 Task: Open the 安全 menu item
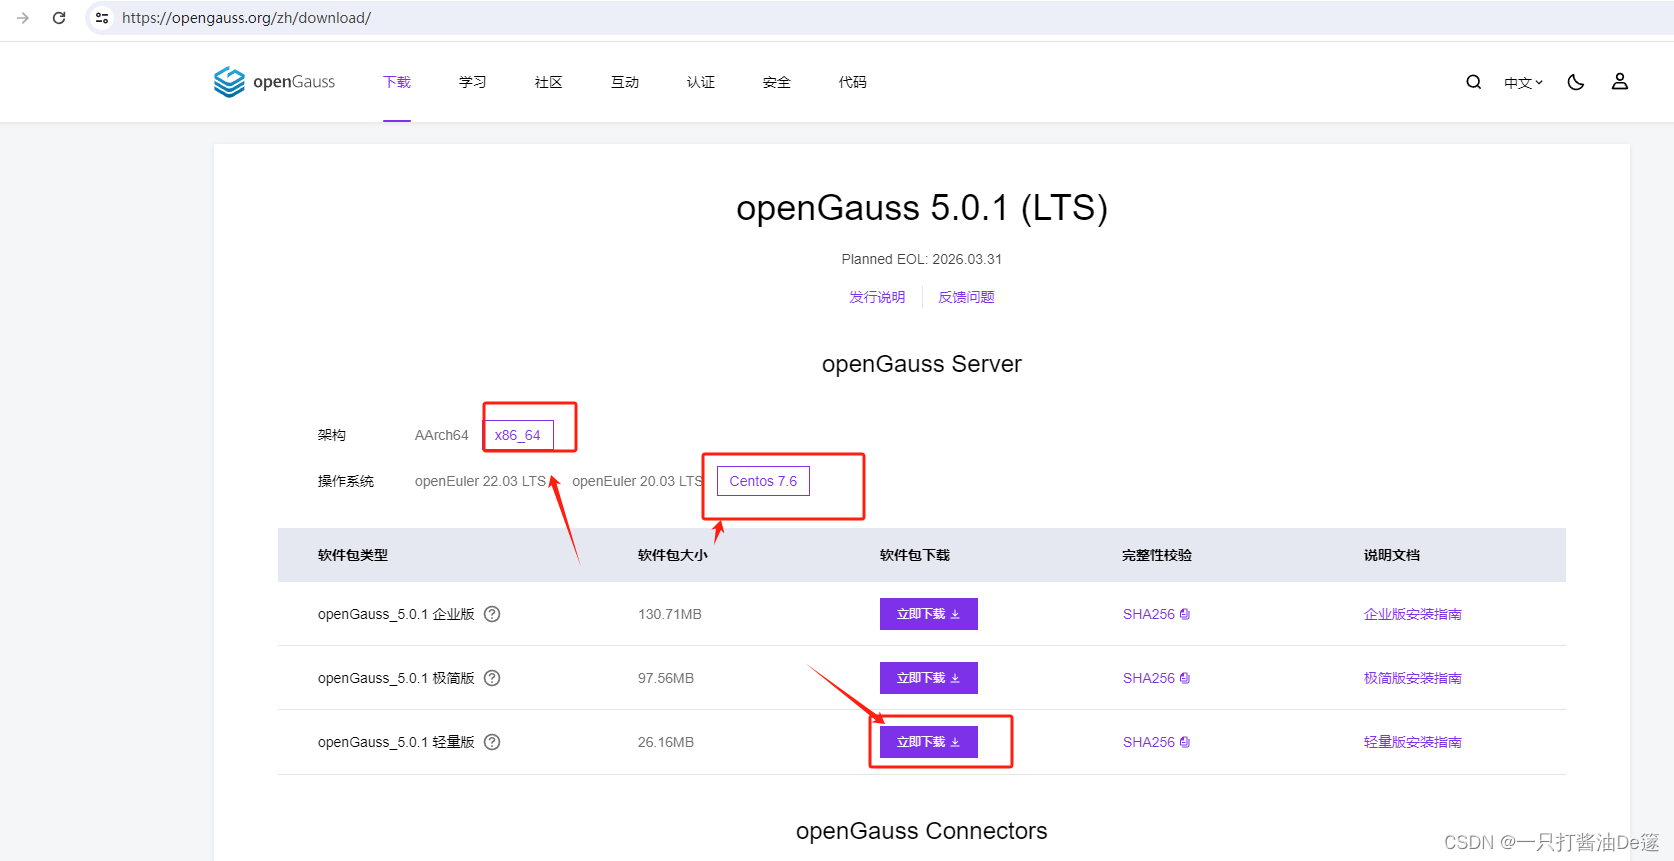(777, 82)
